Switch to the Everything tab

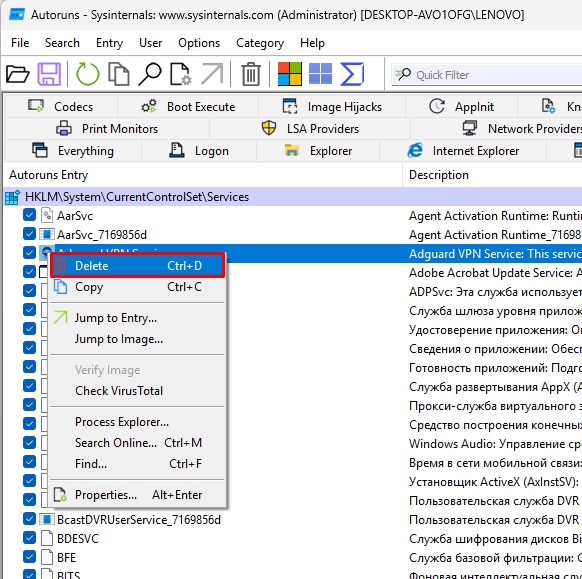(73, 151)
